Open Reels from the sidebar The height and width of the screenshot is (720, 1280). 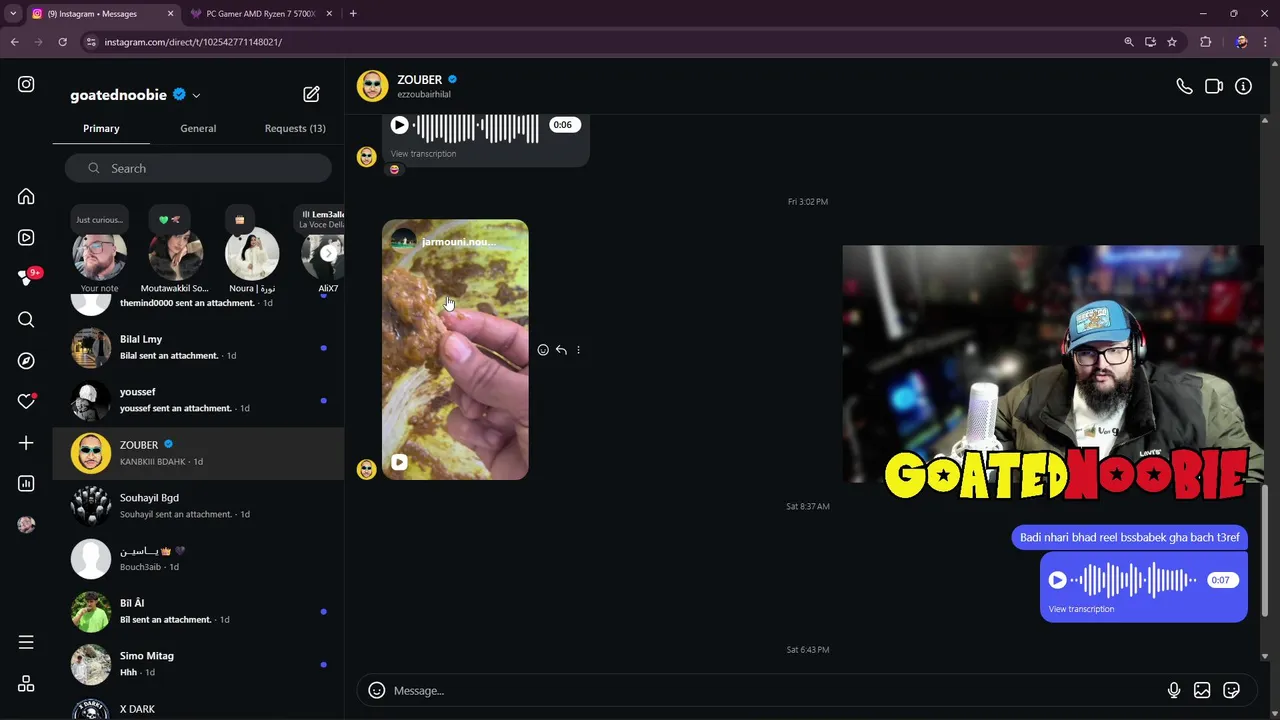click(26, 238)
